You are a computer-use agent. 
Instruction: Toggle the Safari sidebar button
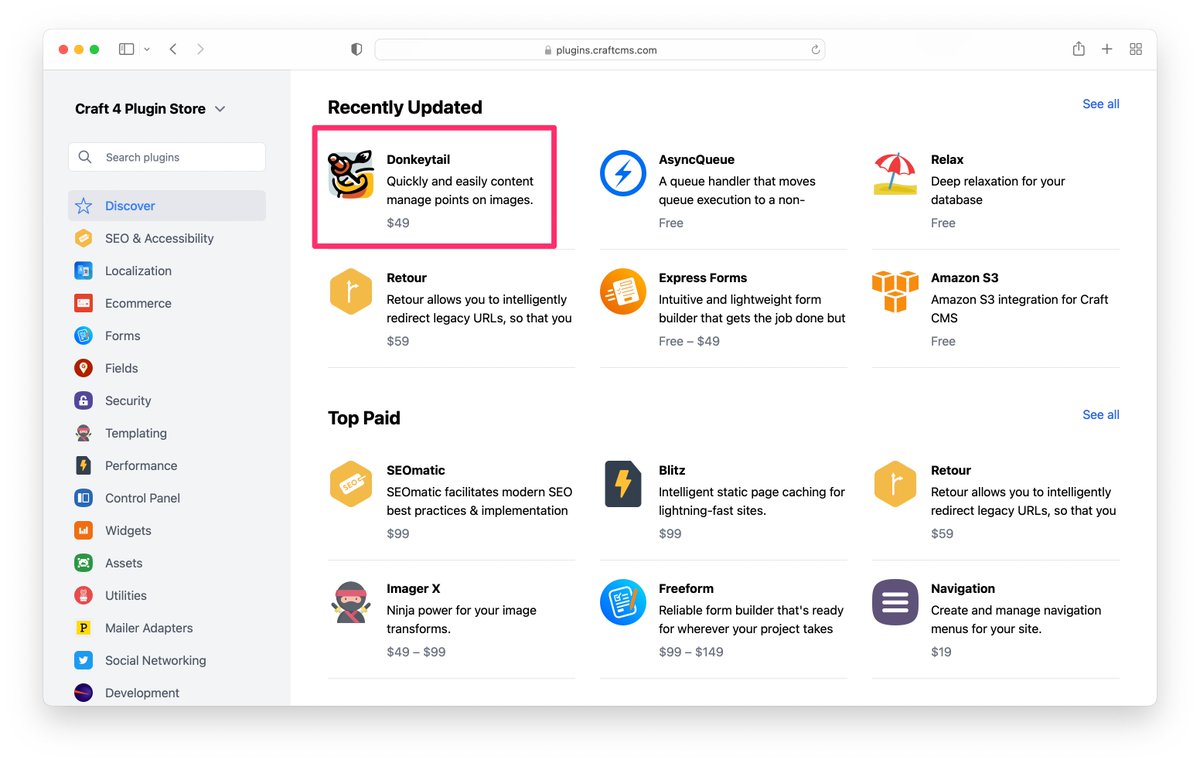(x=126, y=49)
